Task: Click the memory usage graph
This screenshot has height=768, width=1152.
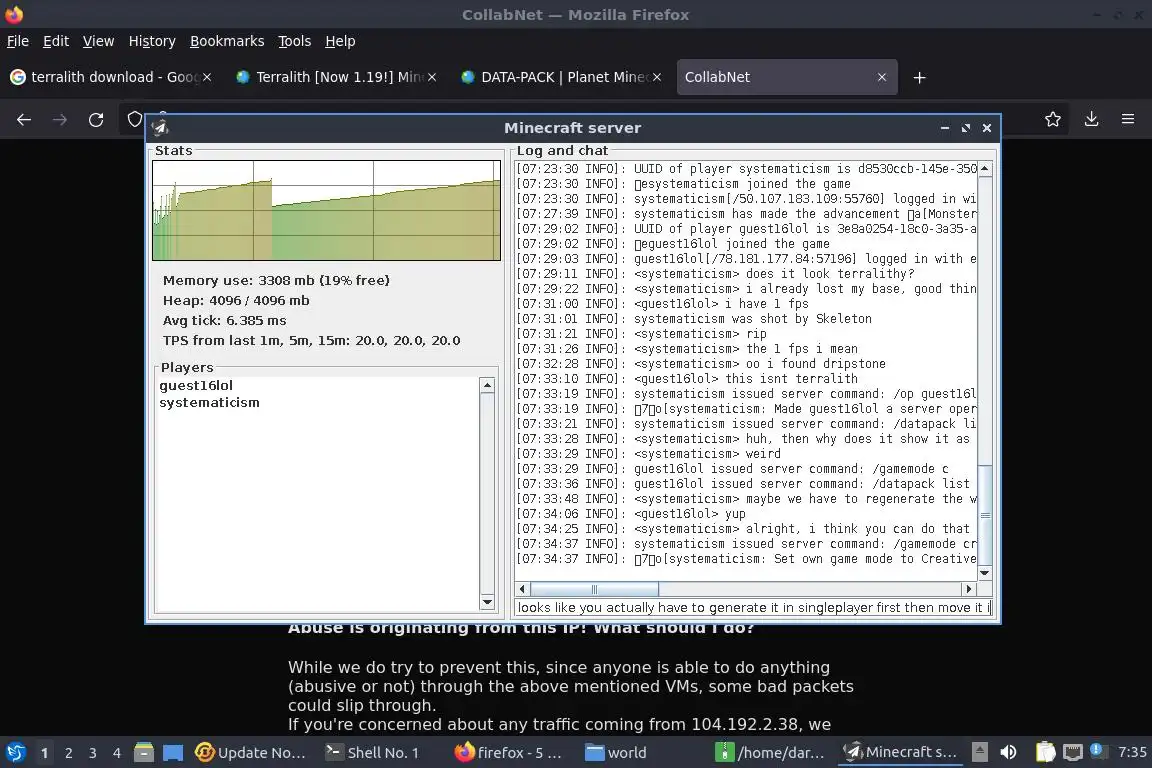Action: (x=326, y=210)
